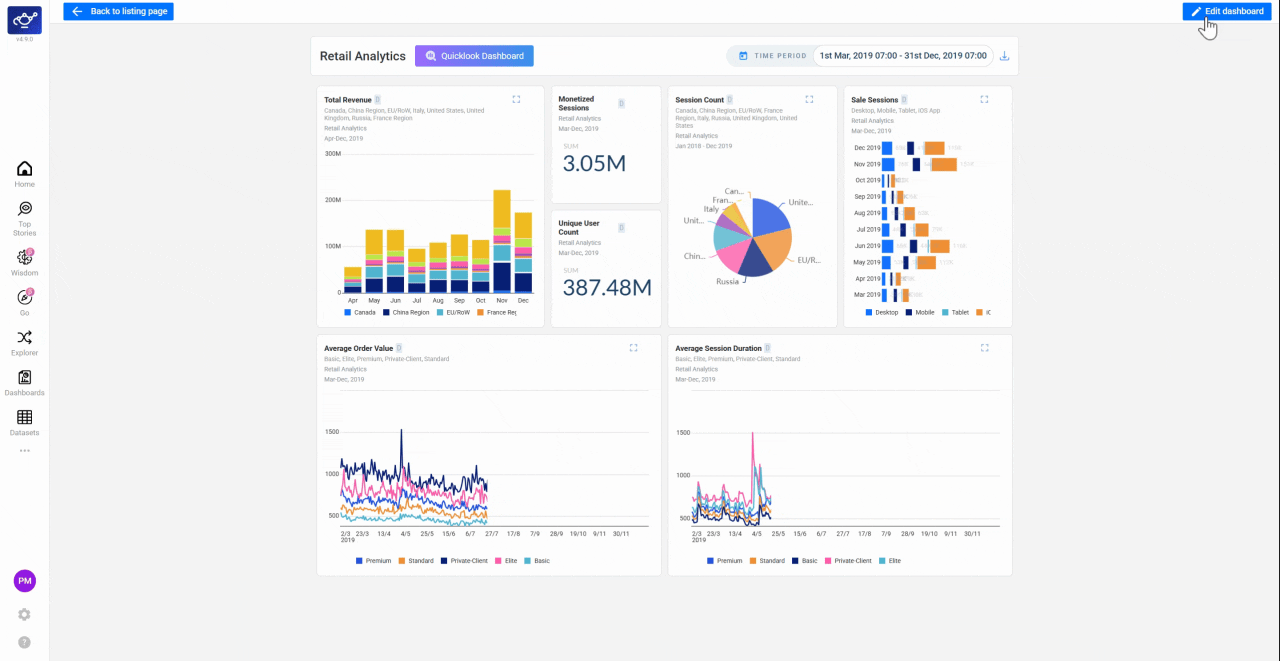This screenshot has height=661, width=1280.
Task: Click the download dashboard icon
Action: coord(1005,56)
